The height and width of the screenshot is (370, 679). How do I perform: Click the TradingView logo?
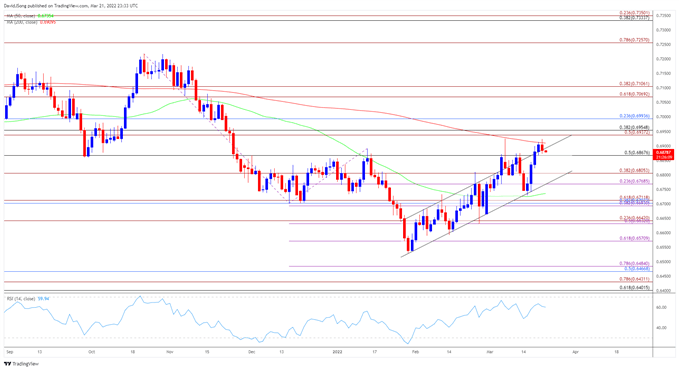(21, 364)
